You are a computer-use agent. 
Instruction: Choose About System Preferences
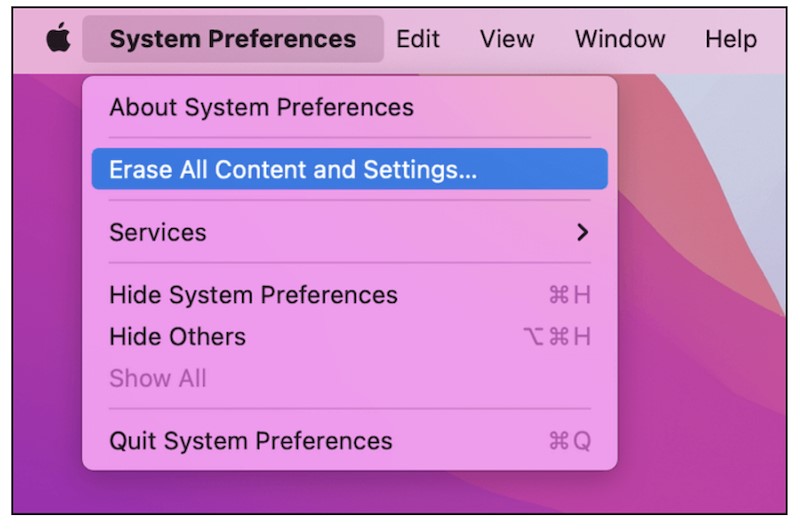coord(261,107)
